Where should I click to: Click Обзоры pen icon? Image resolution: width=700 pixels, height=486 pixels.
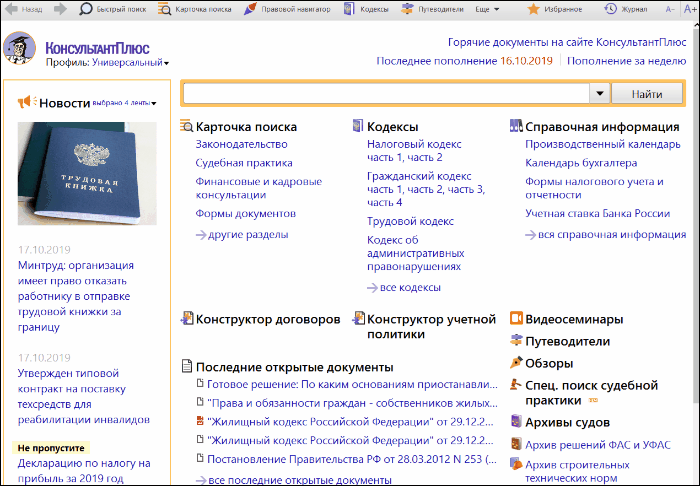click(x=516, y=362)
